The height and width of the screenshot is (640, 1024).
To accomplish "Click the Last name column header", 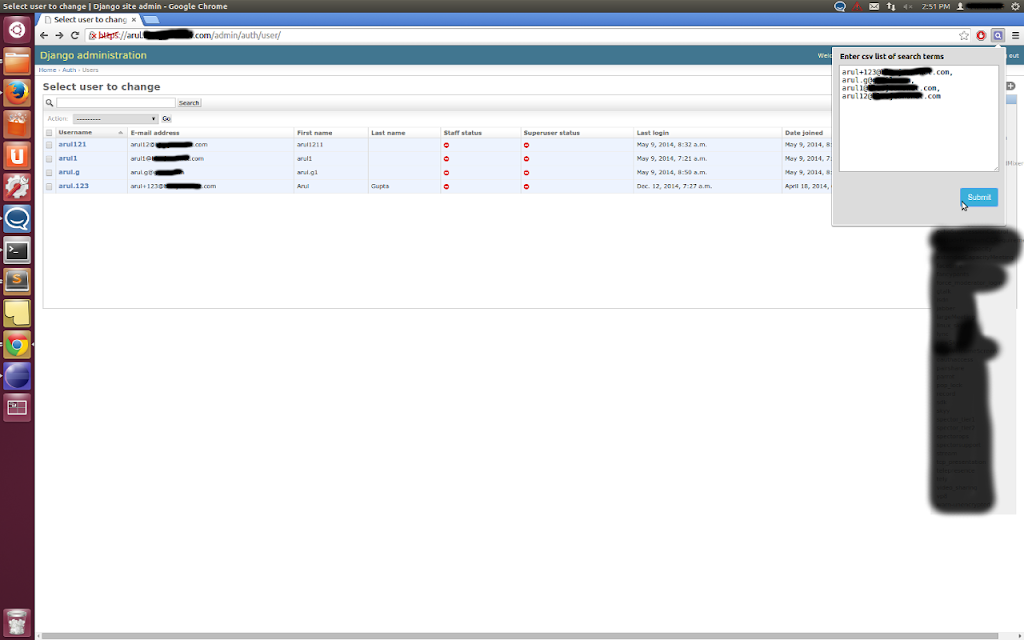I will [x=389, y=133].
